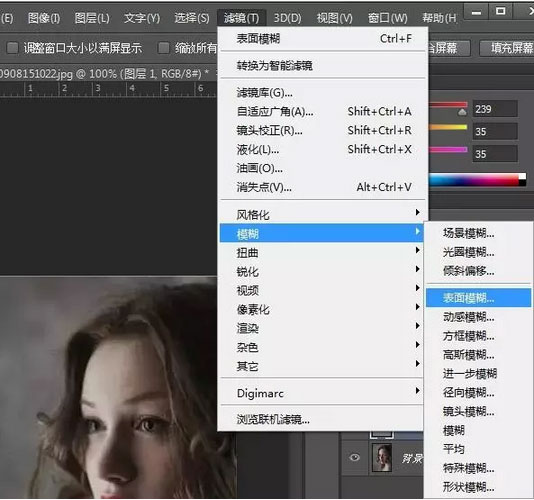Click the 适合屏幕 button beside 填充屏幕
This screenshot has height=500, width=534.
449,48
